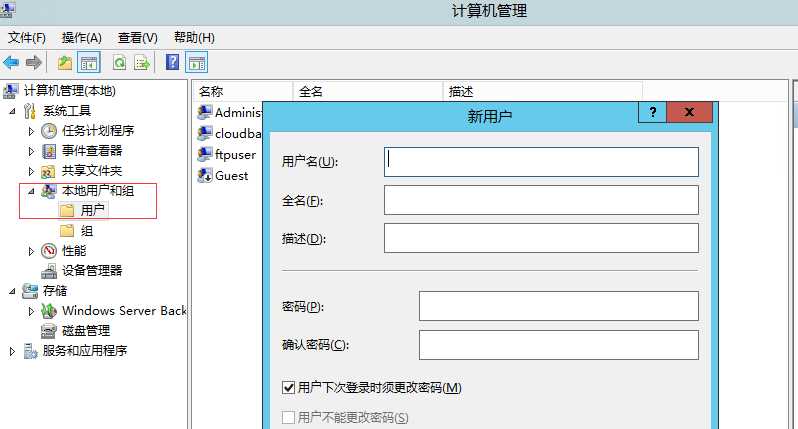Click the 用户名(U) input field

[x=541, y=162]
